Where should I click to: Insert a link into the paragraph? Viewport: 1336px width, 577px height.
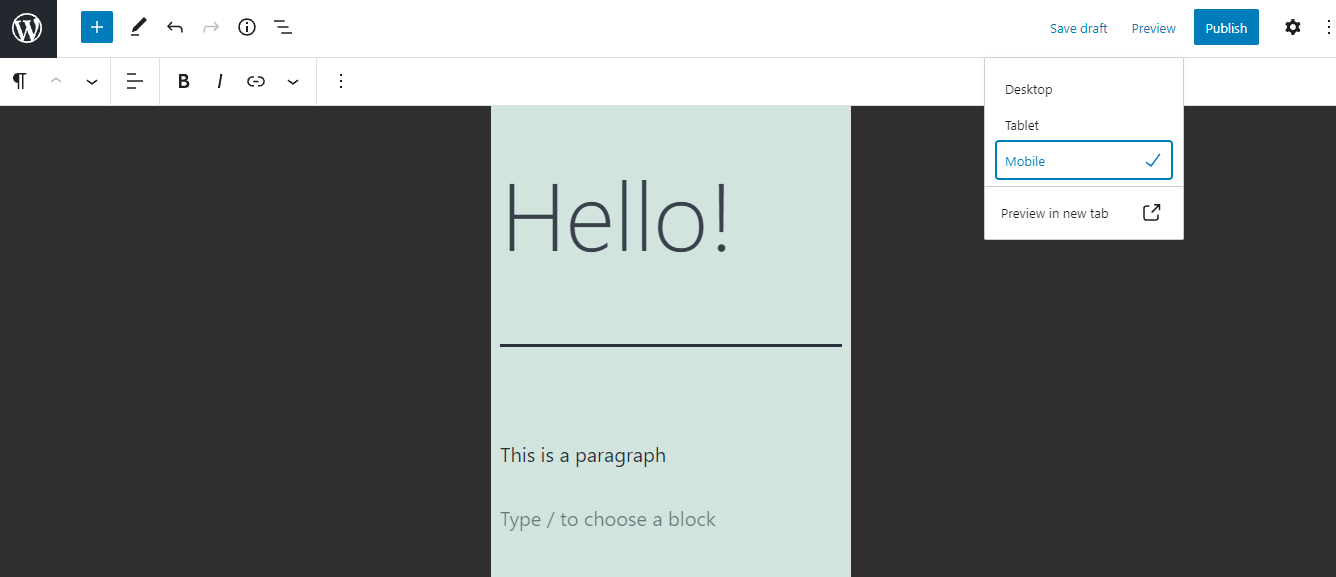tap(256, 81)
